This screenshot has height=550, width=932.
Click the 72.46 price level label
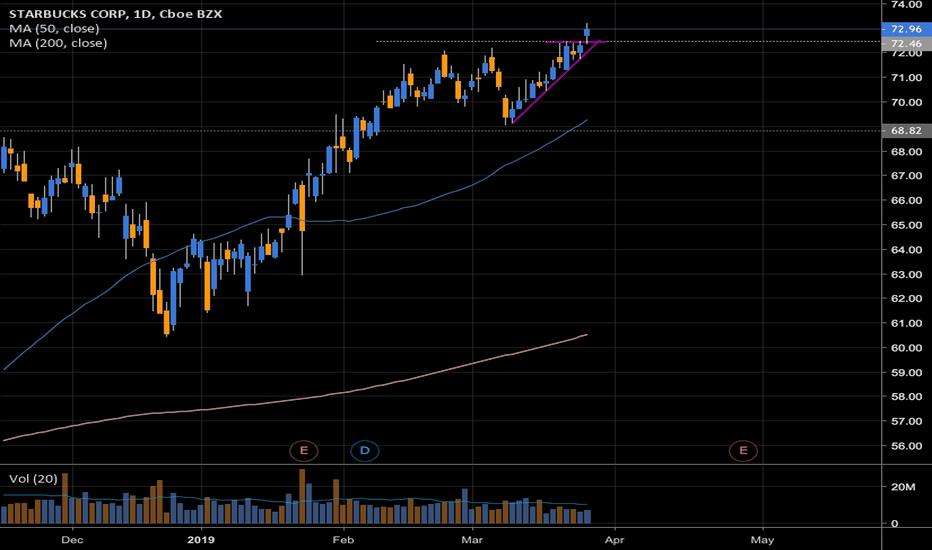(x=906, y=43)
